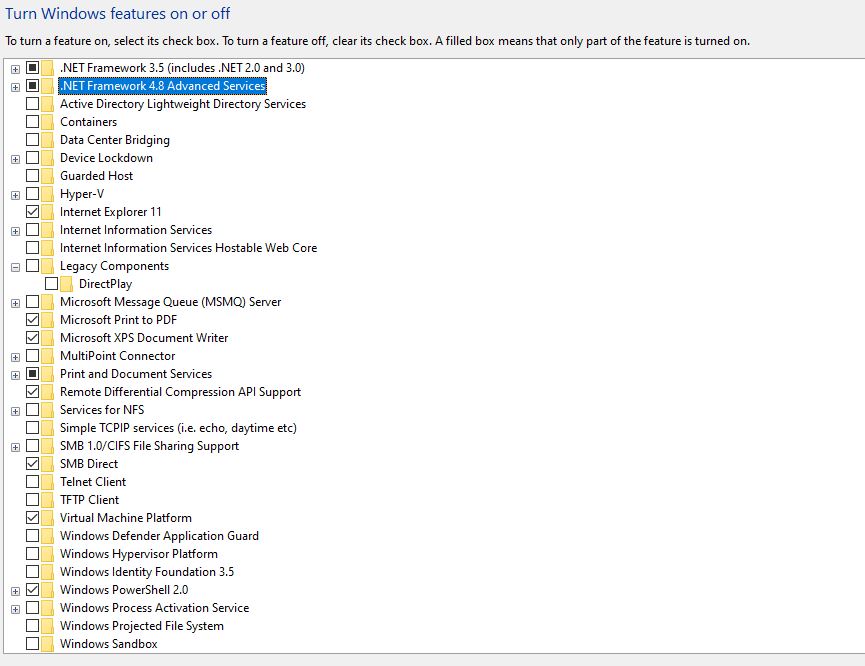Click the Data Center Bridging folder icon
Viewport: 865px width, 666px height.
[x=48, y=140]
